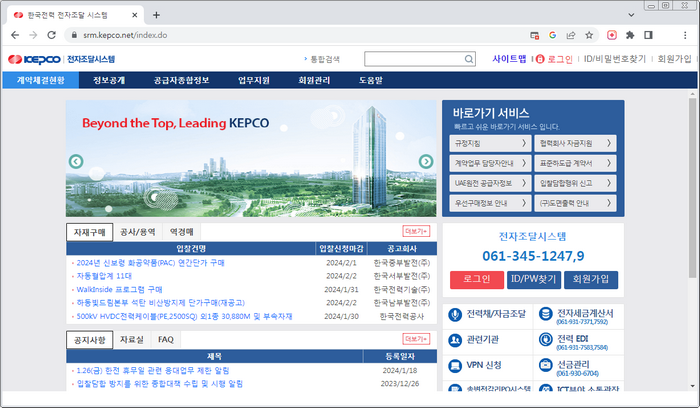Click the lock icon left of the URL
The width and height of the screenshot is (700, 408).
[x=74, y=35]
